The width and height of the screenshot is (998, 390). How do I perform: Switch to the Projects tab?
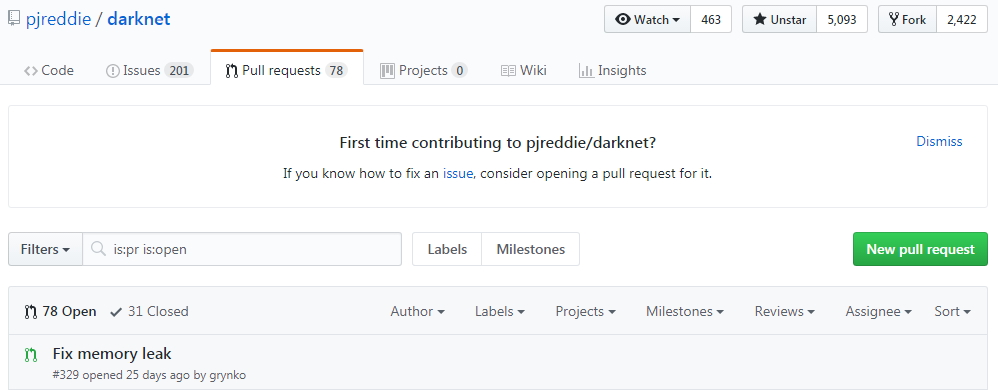[x=423, y=71]
